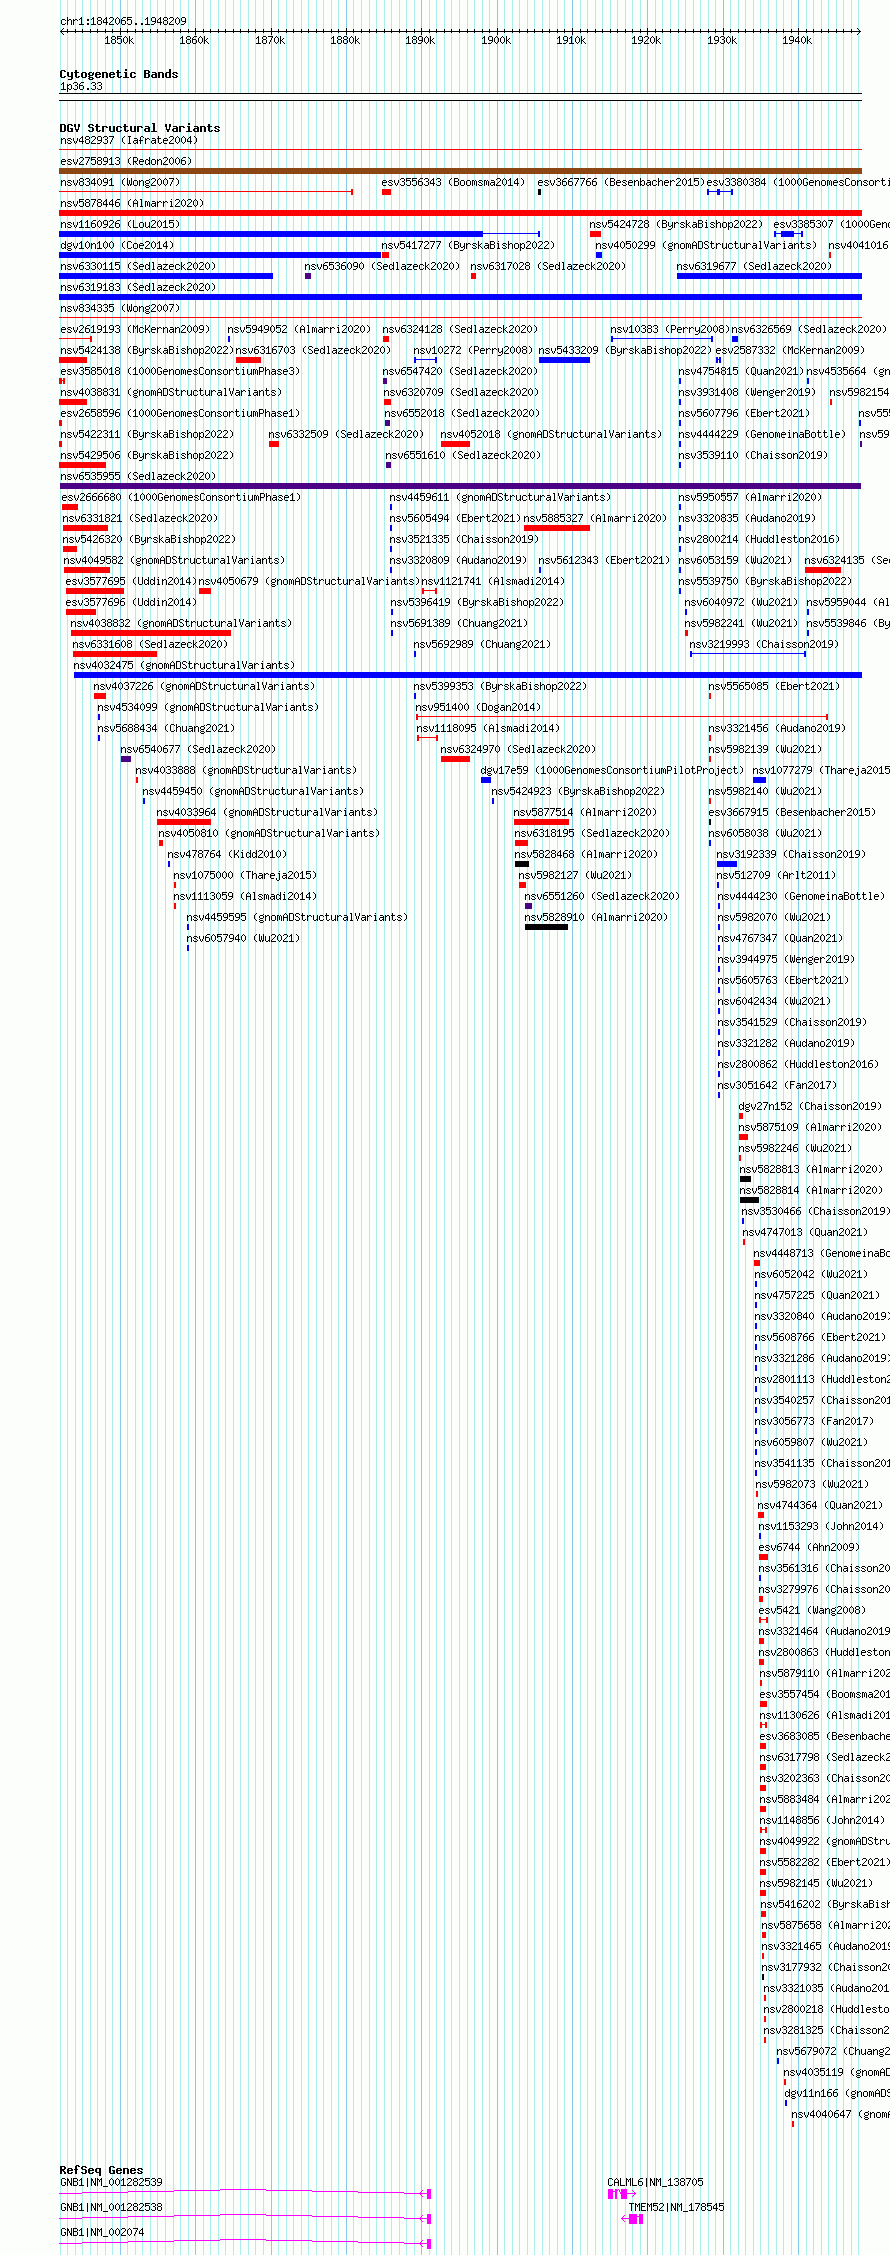Open variant esv3556343 (Boomsma2014)

(x=453, y=183)
